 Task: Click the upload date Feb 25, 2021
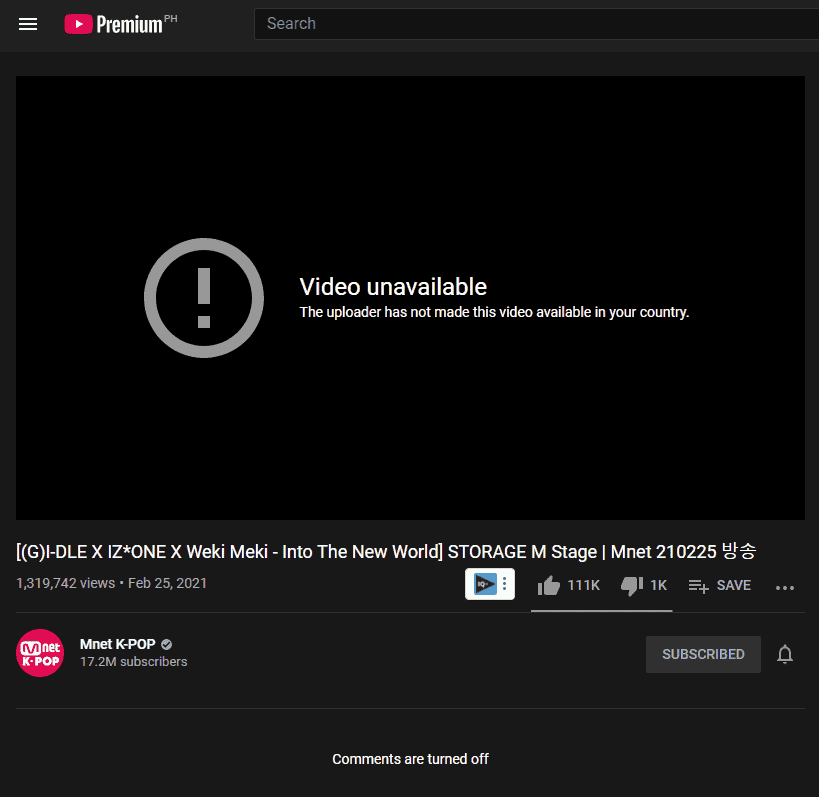pos(167,583)
